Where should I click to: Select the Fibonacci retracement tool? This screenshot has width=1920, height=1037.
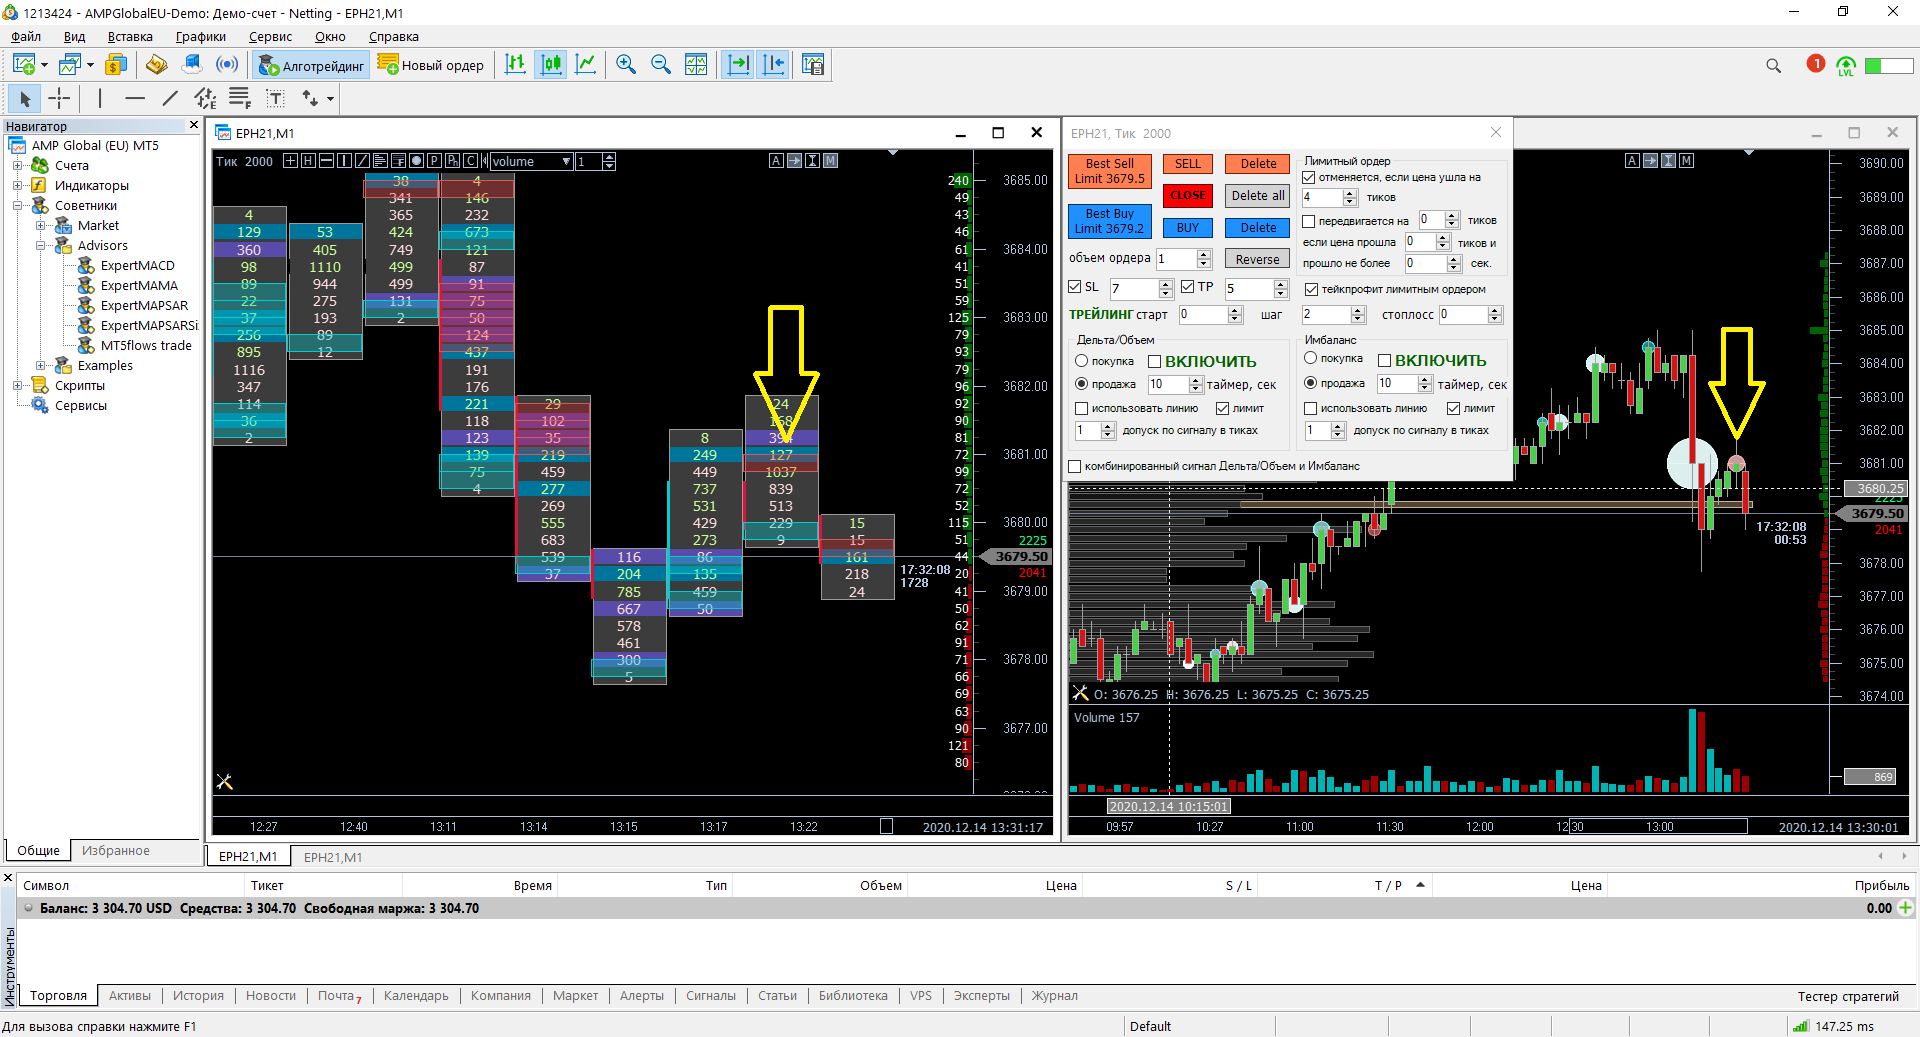[x=240, y=98]
